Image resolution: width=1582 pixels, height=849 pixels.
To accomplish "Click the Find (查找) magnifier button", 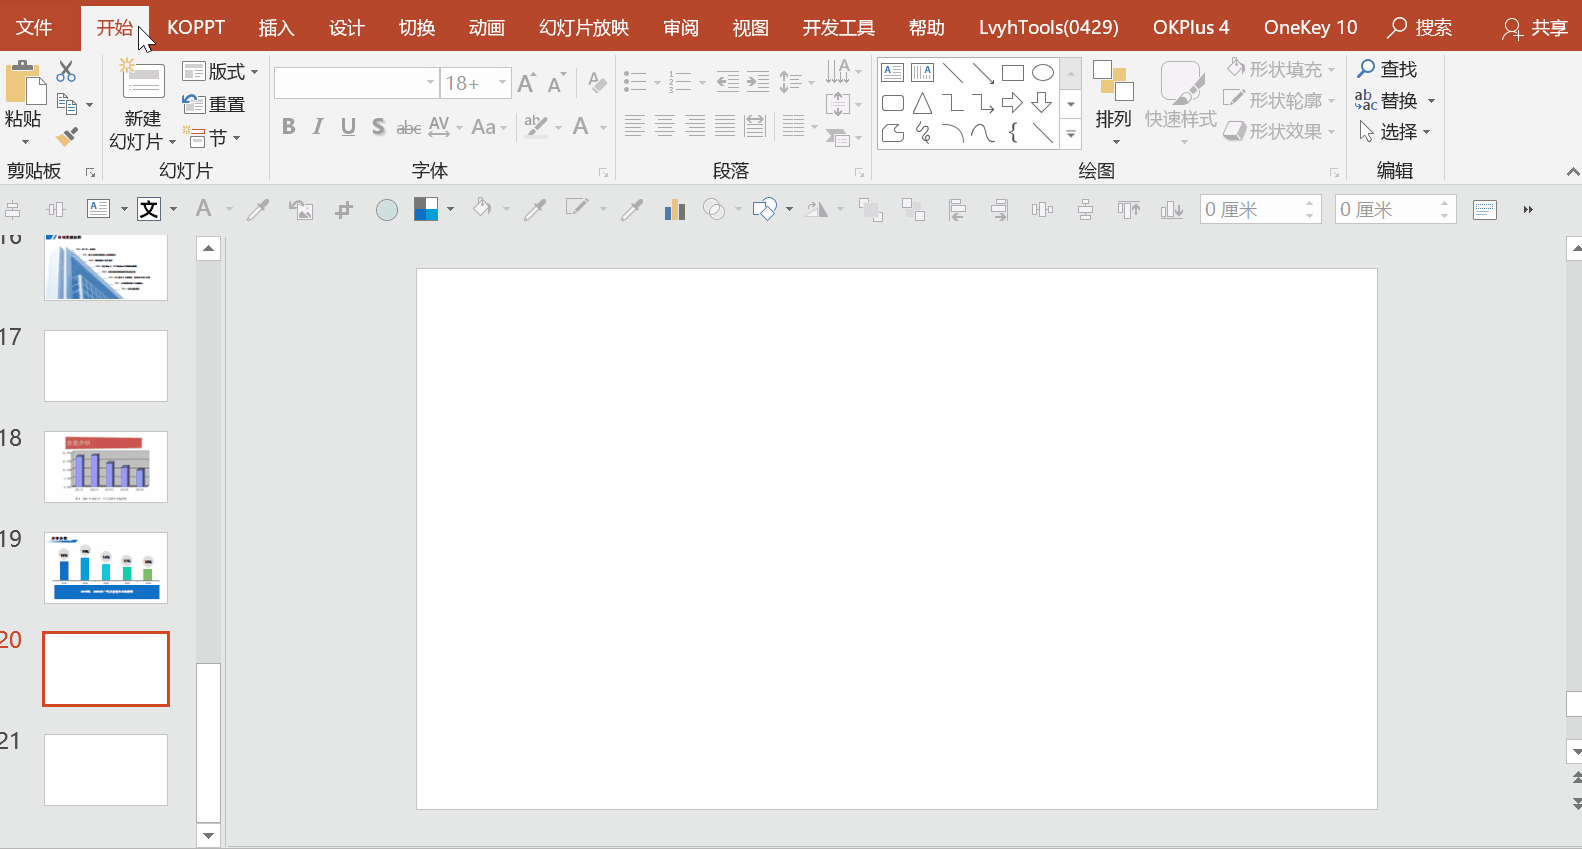I will click(1387, 69).
